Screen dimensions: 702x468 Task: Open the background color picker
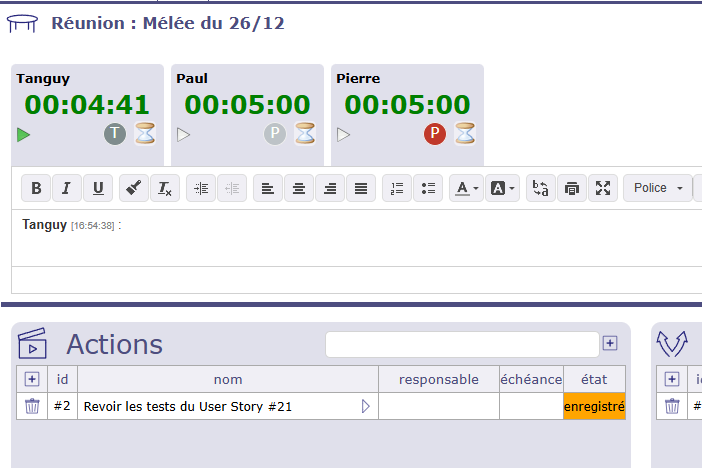coord(502,188)
